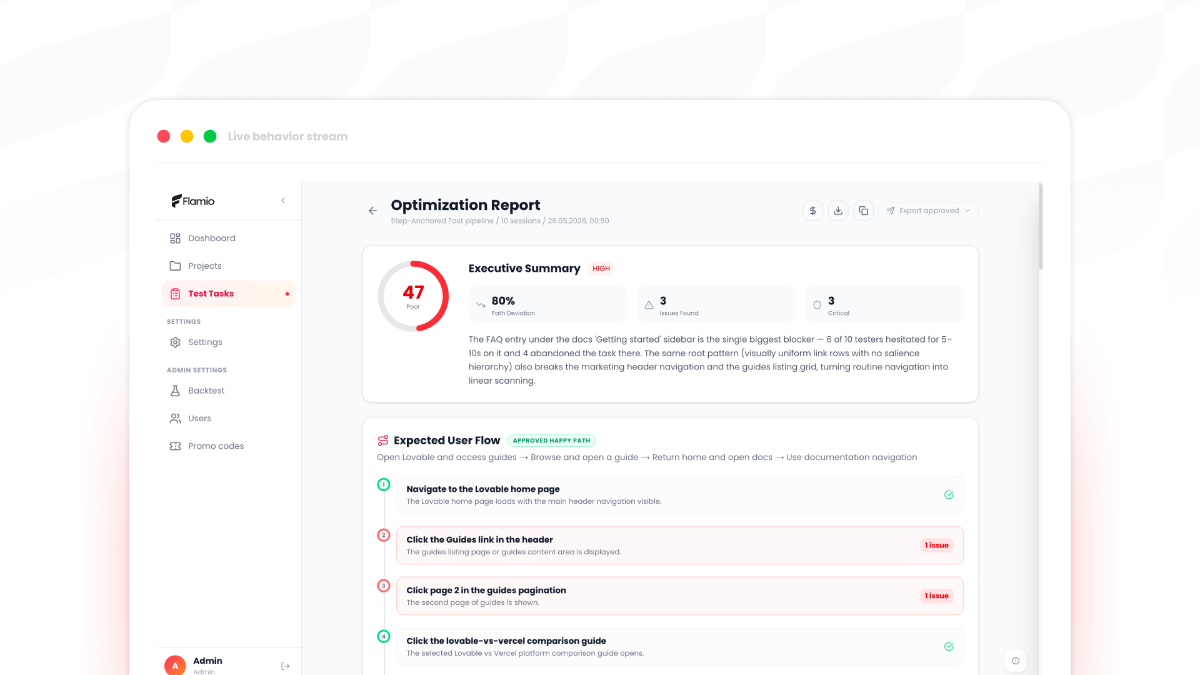Image resolution: width=1200 pixels, height=675 pixels.
Task: Click 1 issue badge on page 2 step
Action: coord(937,596)
